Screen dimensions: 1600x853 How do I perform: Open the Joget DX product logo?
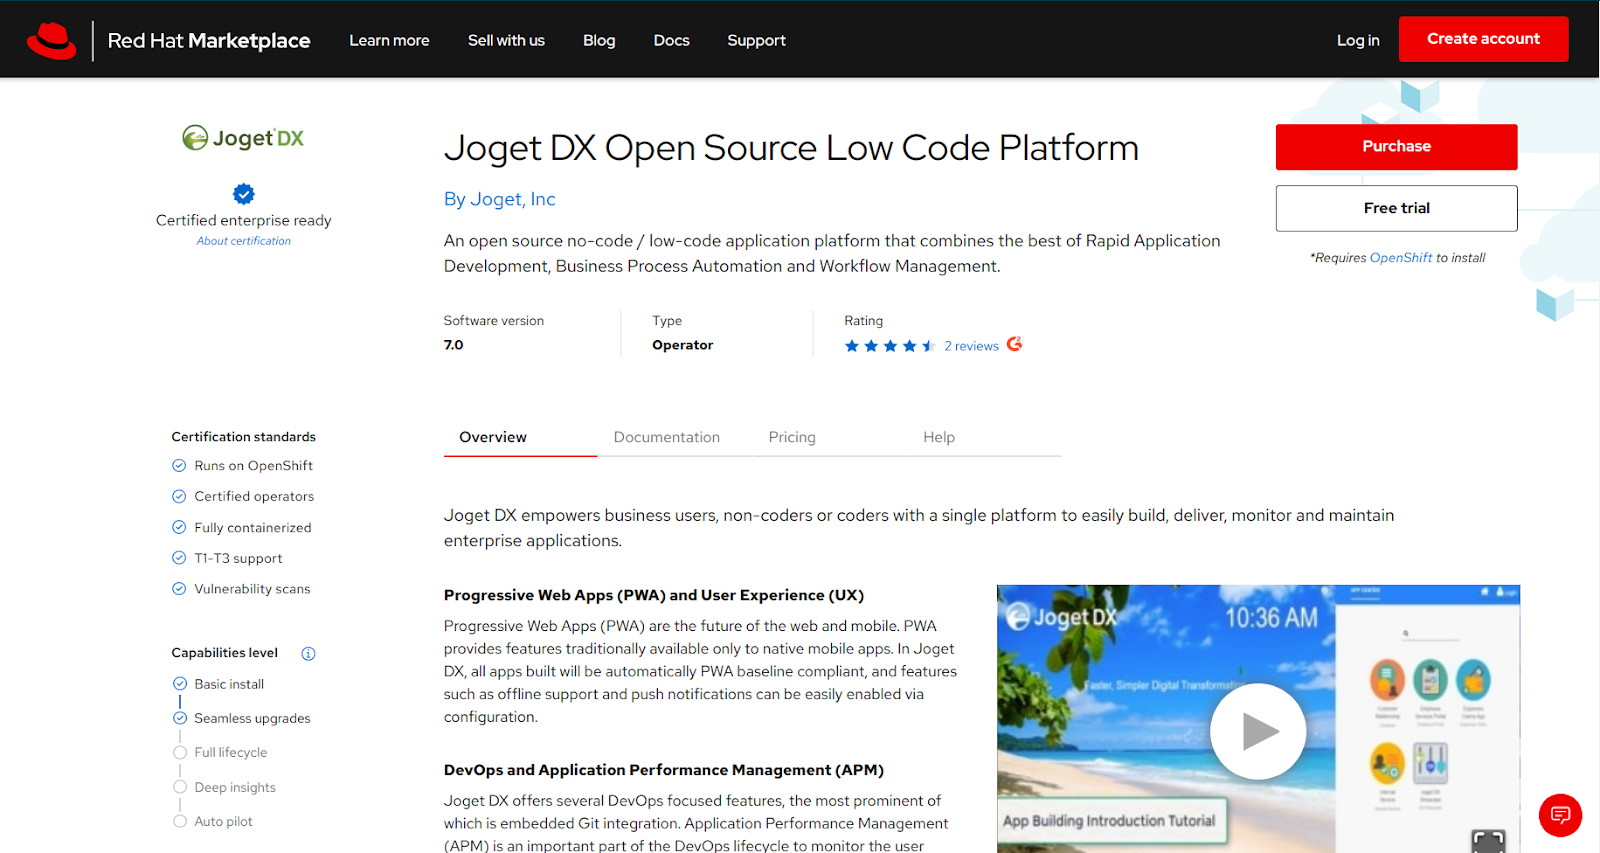point(243,138)
